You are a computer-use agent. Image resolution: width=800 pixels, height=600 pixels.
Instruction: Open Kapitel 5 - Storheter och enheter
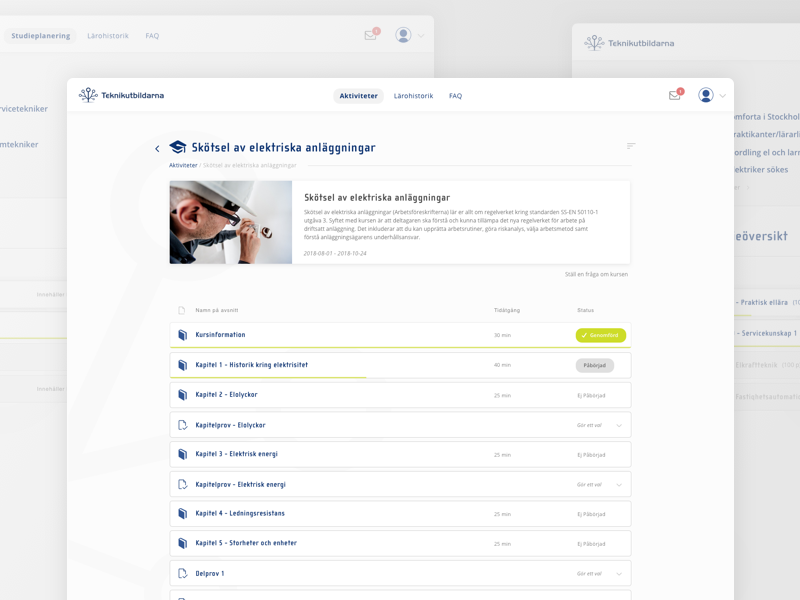coord(400,543)
